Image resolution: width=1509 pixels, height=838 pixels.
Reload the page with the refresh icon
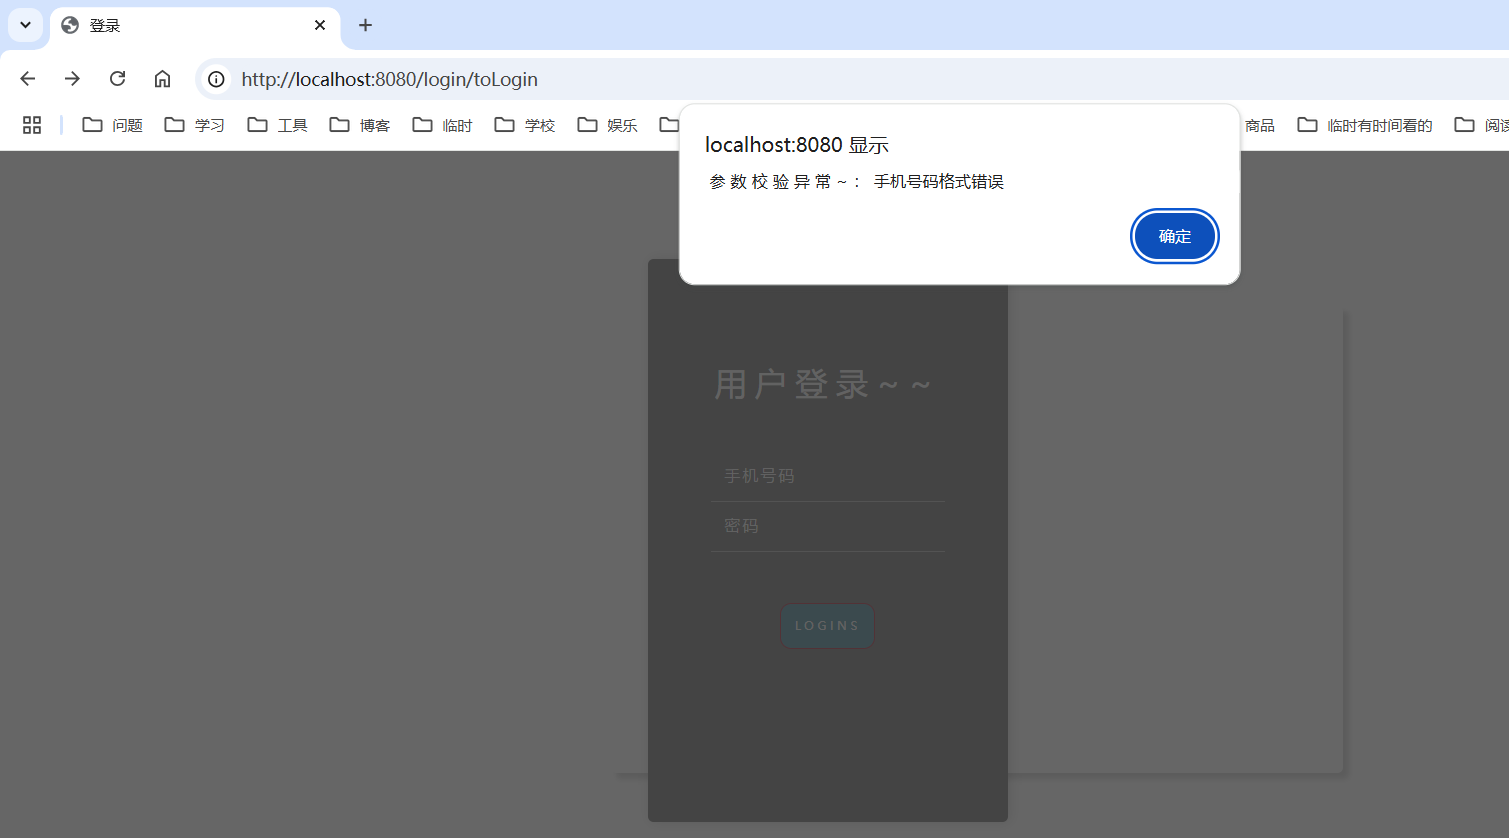(117, 79)
